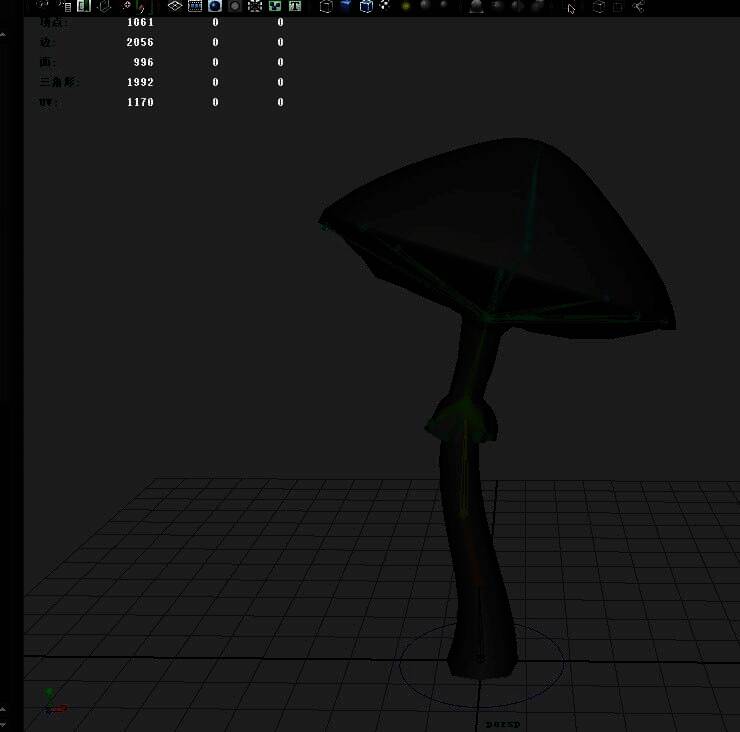This screenshot has height=732, width=740.
Task: Toggle X-Ray display mode
Action: (599, 6)
